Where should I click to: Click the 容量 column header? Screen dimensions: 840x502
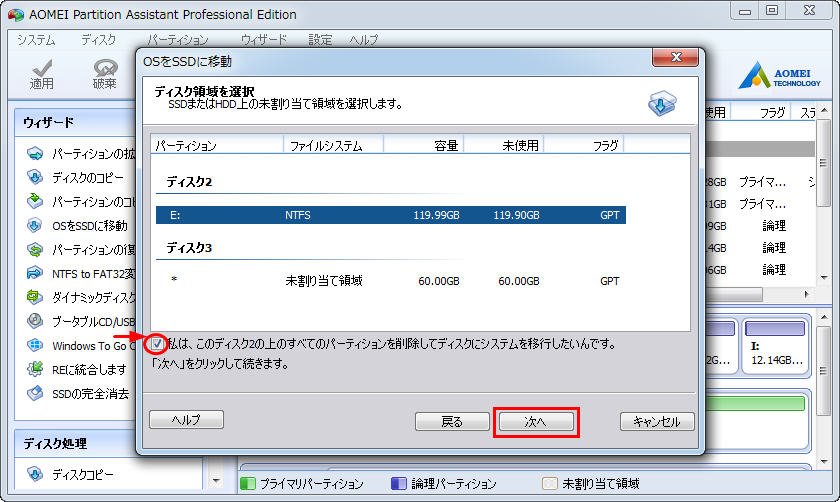424,145
